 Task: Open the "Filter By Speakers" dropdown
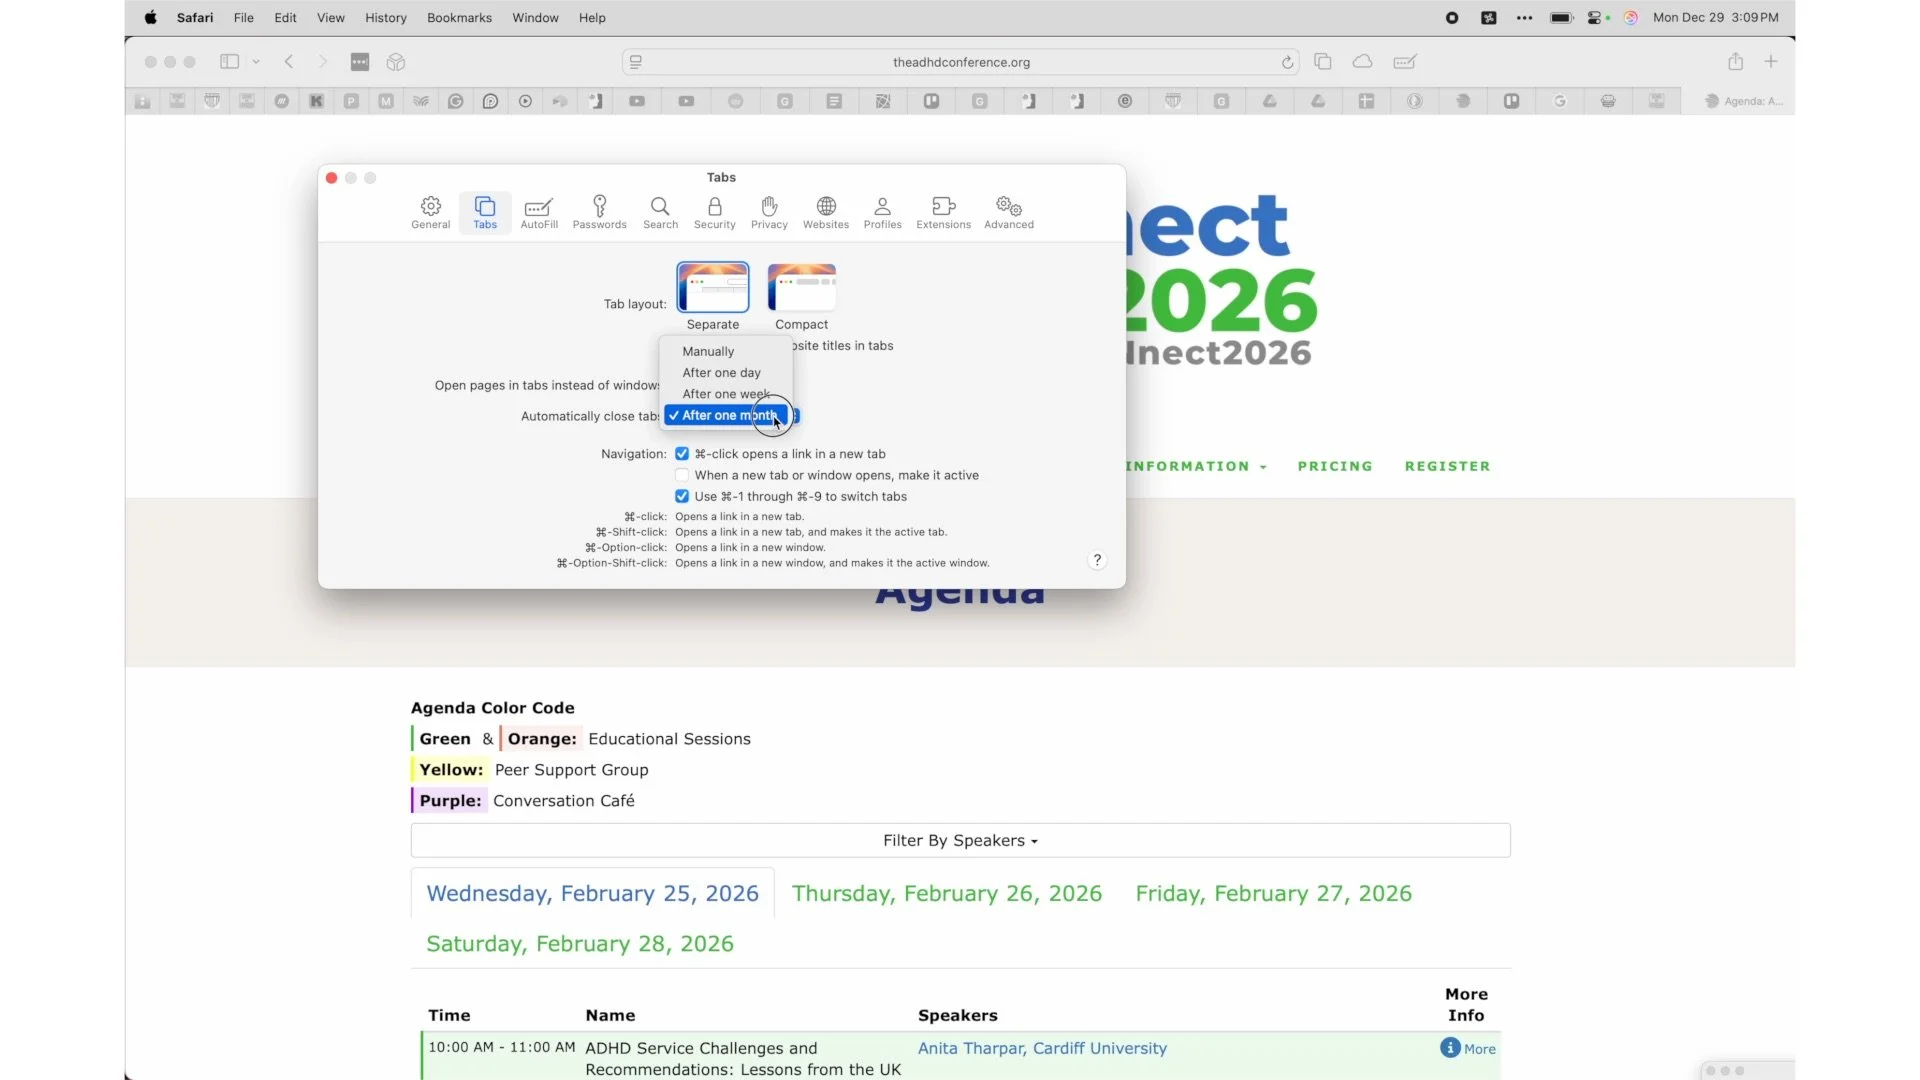tap(959, 840)
